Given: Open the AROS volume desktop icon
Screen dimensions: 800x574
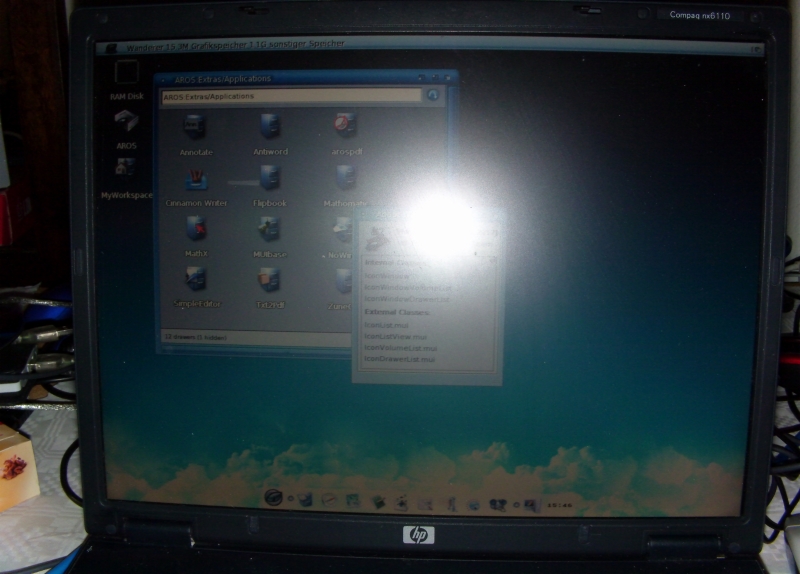Looking at the screenshot, I should pyautogui.click(x=126, y=124).
